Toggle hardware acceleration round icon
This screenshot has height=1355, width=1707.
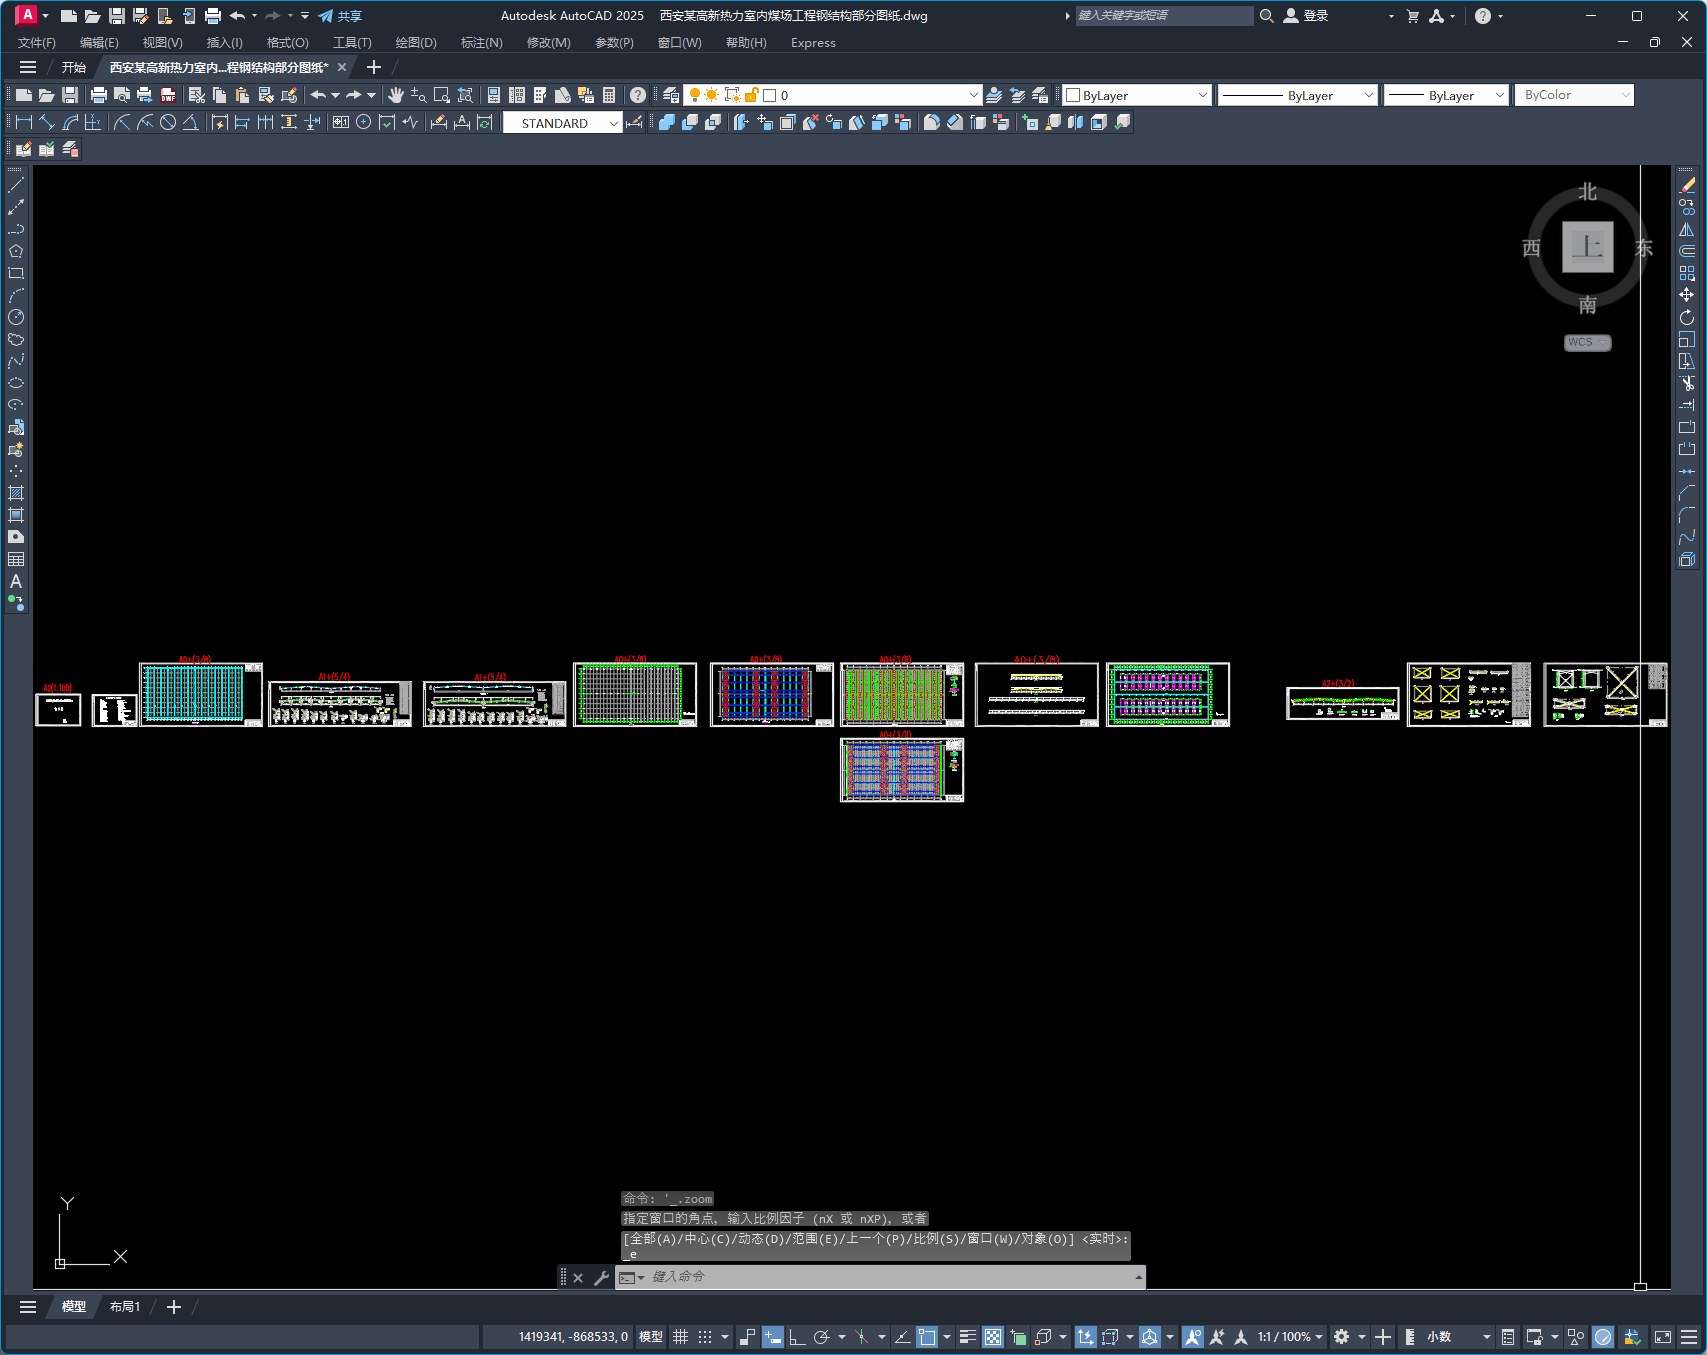pyautogui.click(x=1603, y=1337)
